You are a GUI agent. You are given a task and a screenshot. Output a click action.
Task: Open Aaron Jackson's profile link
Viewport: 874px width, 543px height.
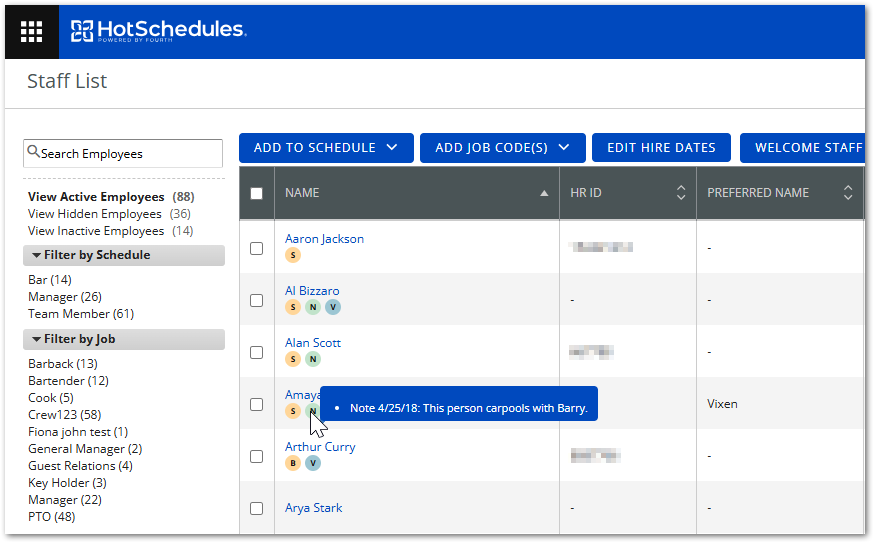324,239
